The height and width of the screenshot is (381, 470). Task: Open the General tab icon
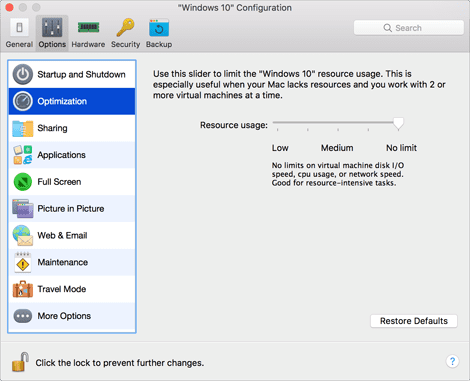coord(19,27)
